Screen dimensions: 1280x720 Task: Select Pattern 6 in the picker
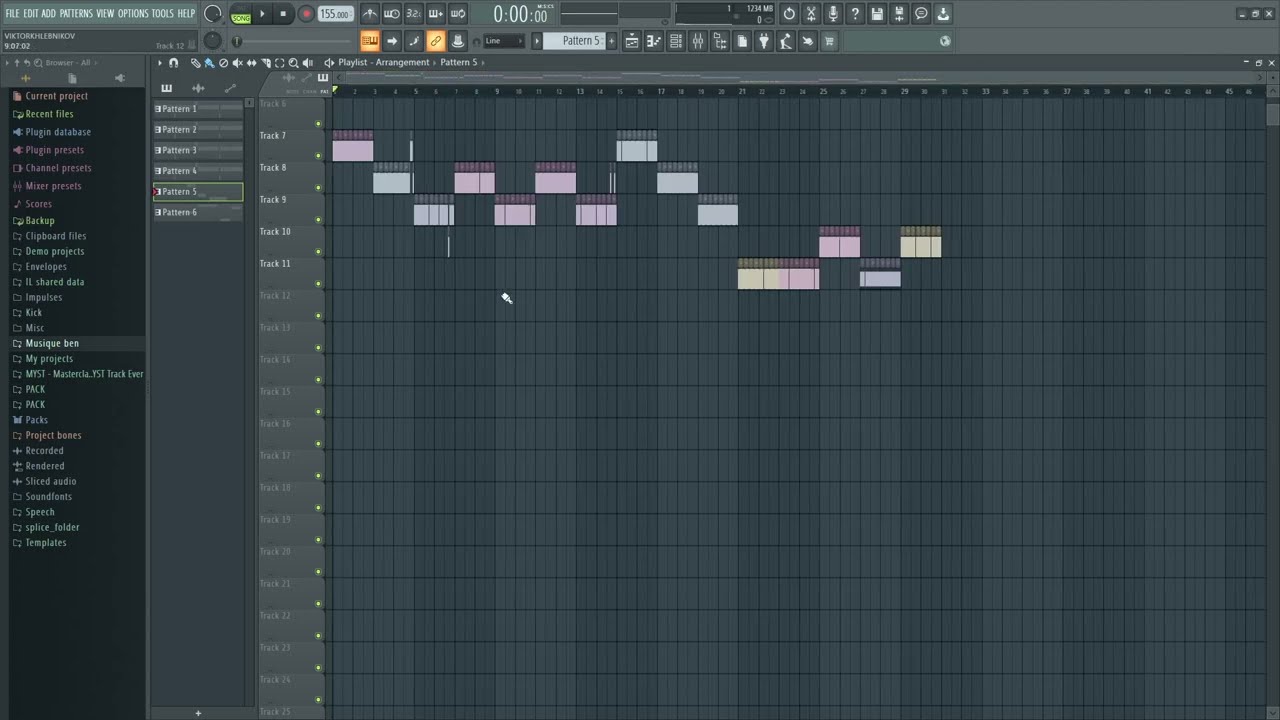(x=198, y=212)
